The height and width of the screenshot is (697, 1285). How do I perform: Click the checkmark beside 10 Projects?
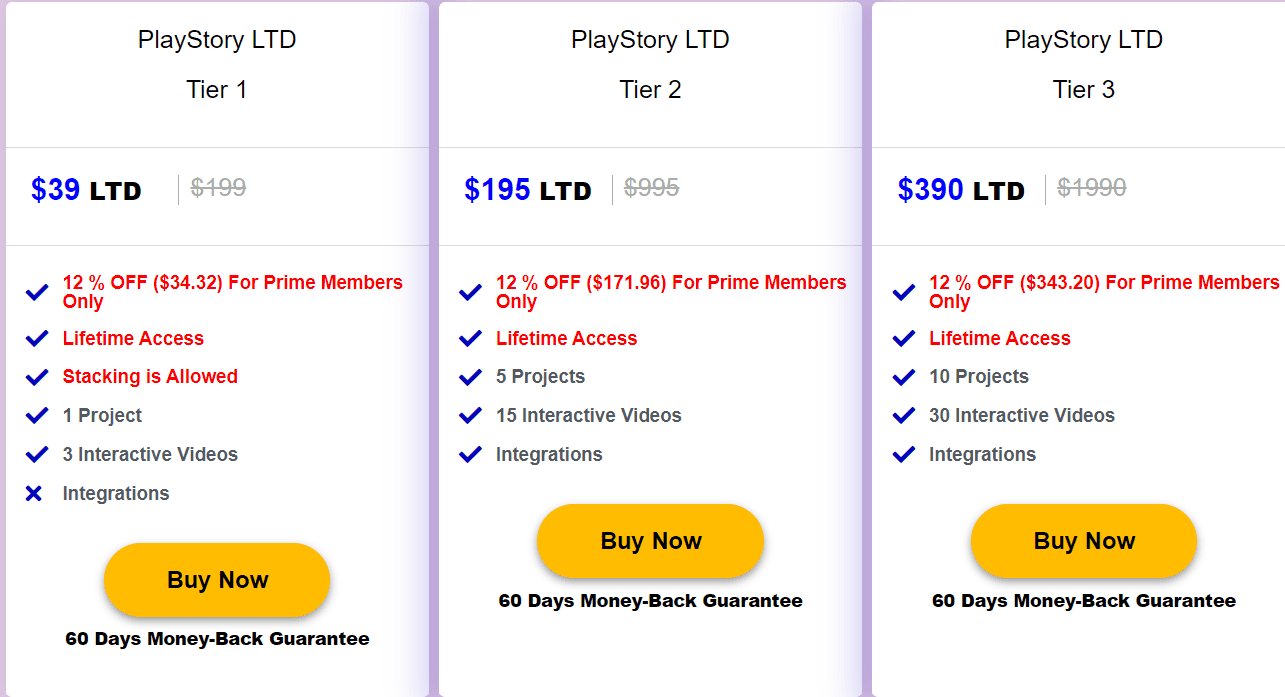click(902, 377)
